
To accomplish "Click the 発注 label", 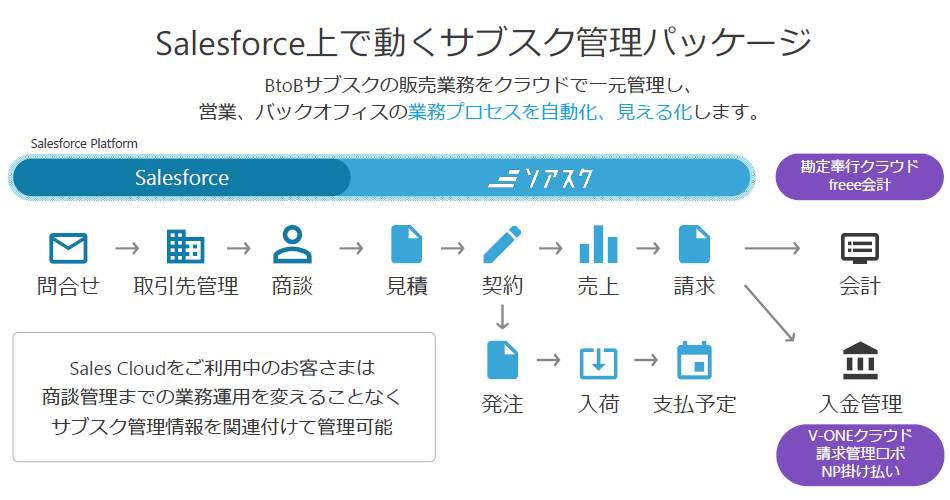I will [502, 404].
